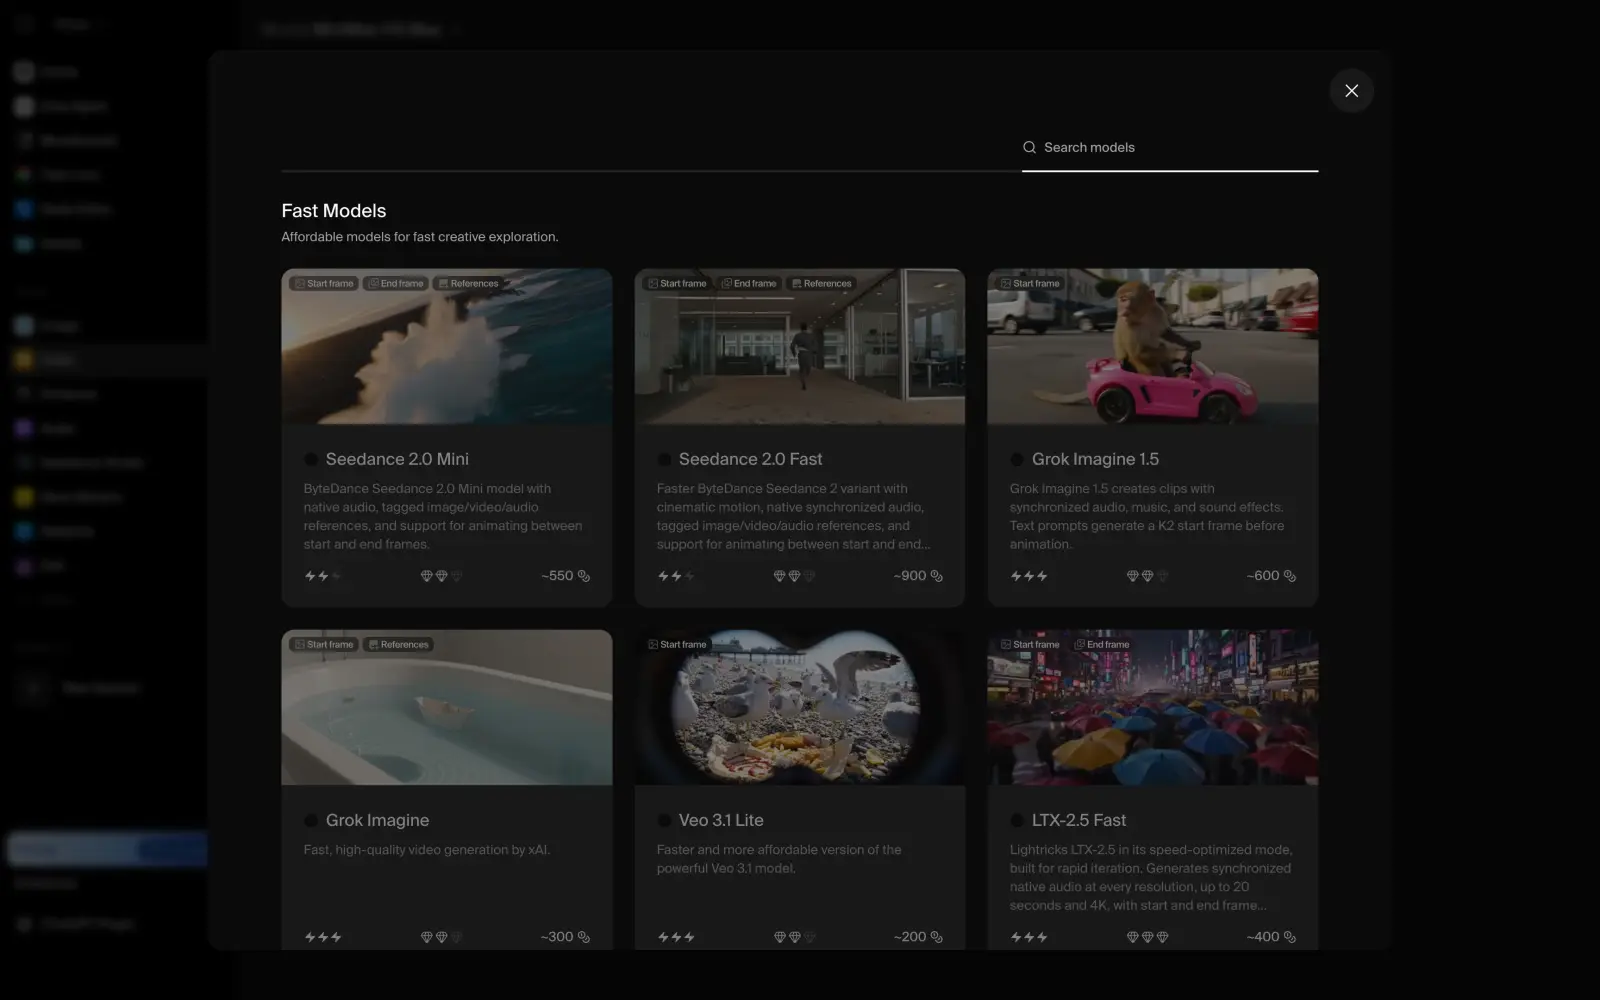The image size is (1600, 1000).
Task: Click the round logo beside Seedance 2.0 Mini
Action: [311, 459]
